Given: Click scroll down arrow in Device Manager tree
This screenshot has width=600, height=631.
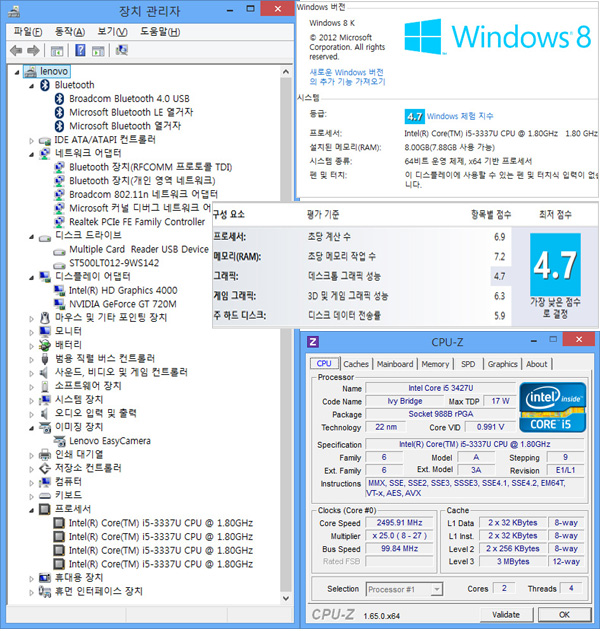Looking at the screenshot, I should pos(286,598).
